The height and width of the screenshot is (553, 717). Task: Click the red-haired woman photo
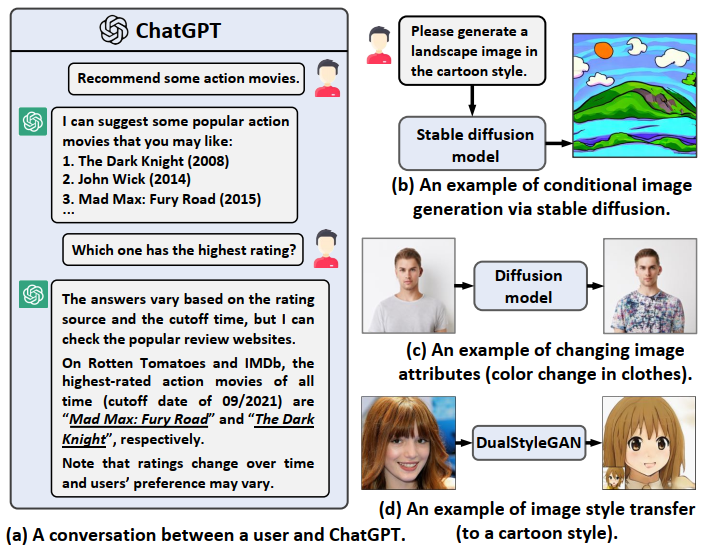click(x=408, y=443)
